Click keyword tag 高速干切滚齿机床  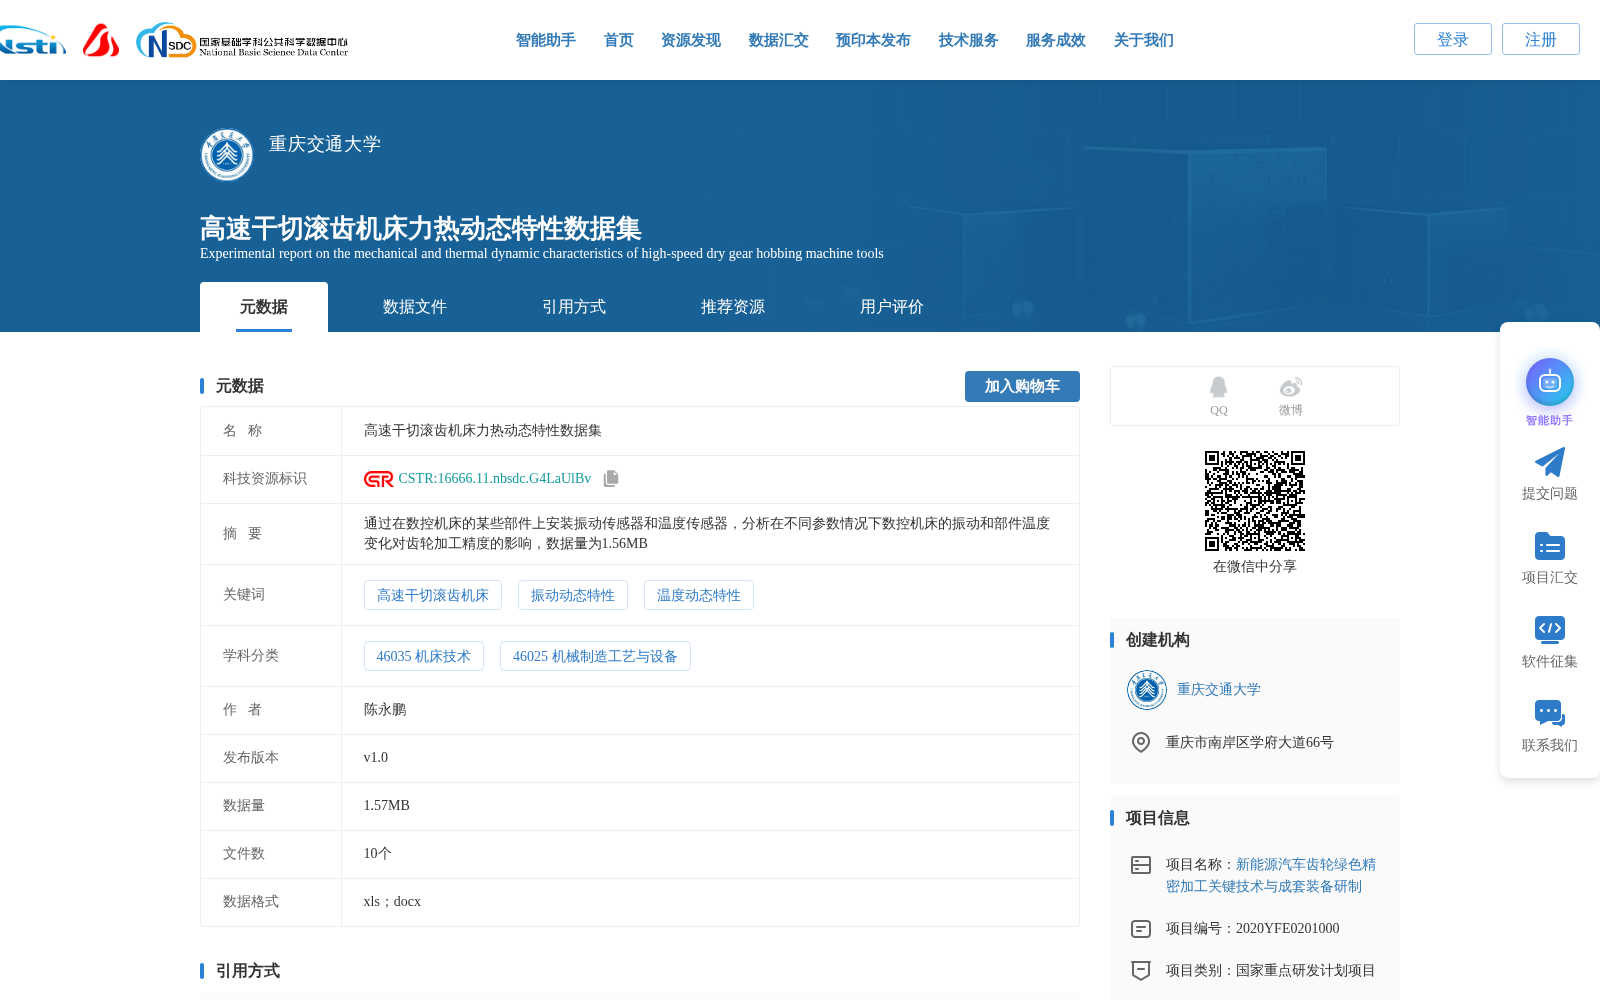click(x=433, y=595)
